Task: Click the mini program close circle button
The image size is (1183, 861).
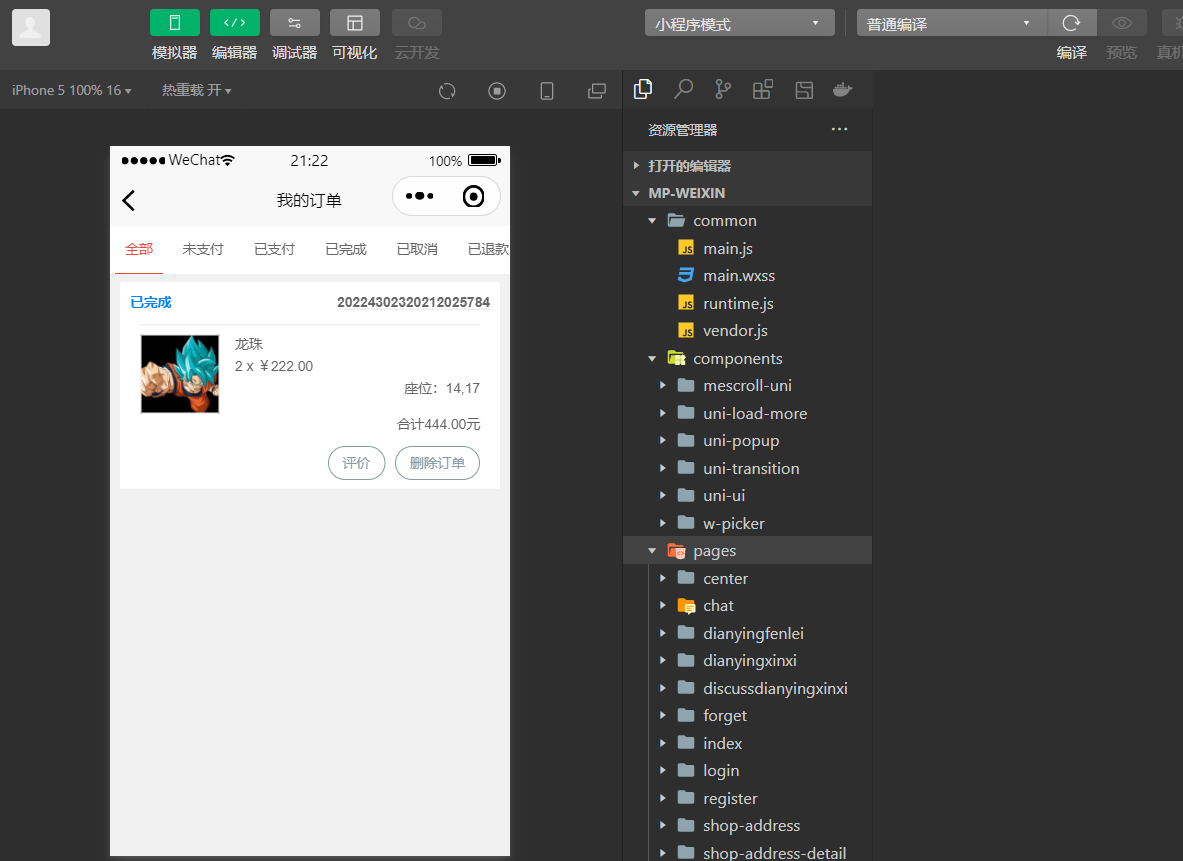Action: coord(473,196)
